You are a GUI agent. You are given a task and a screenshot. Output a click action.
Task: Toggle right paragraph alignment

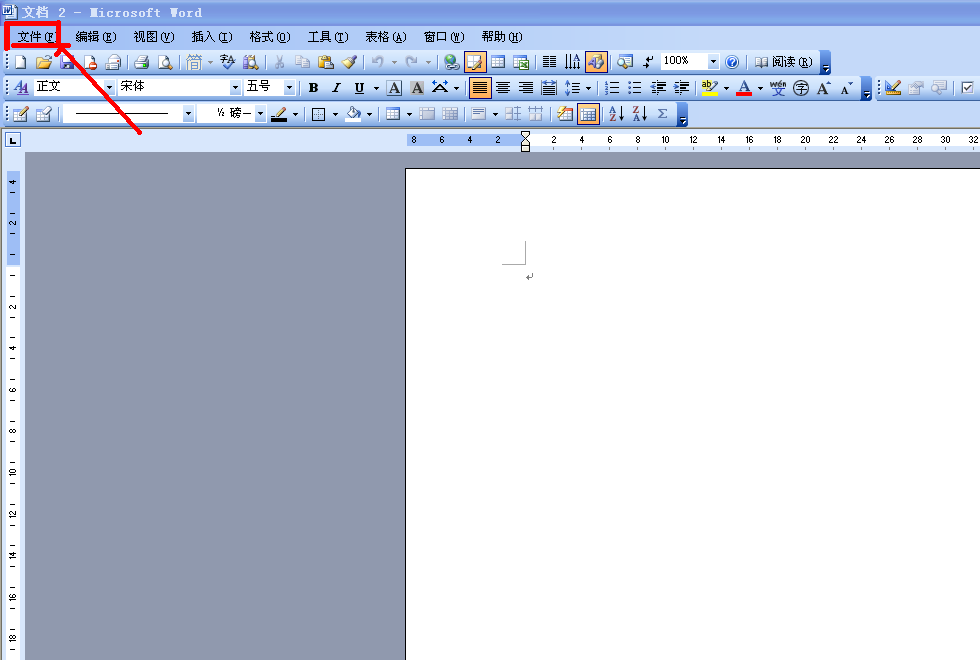coord(526,88)
